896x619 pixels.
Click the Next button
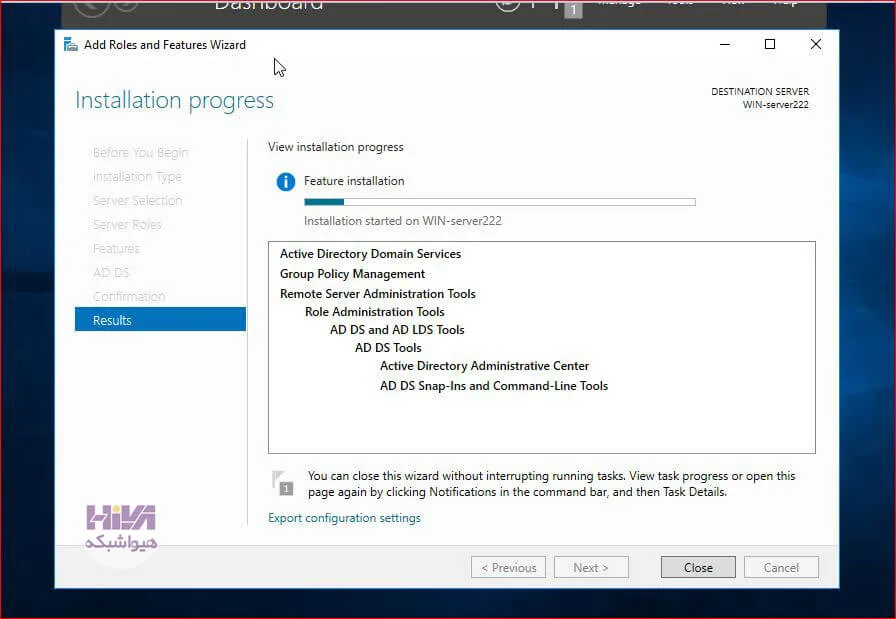[x=591, y=567]
